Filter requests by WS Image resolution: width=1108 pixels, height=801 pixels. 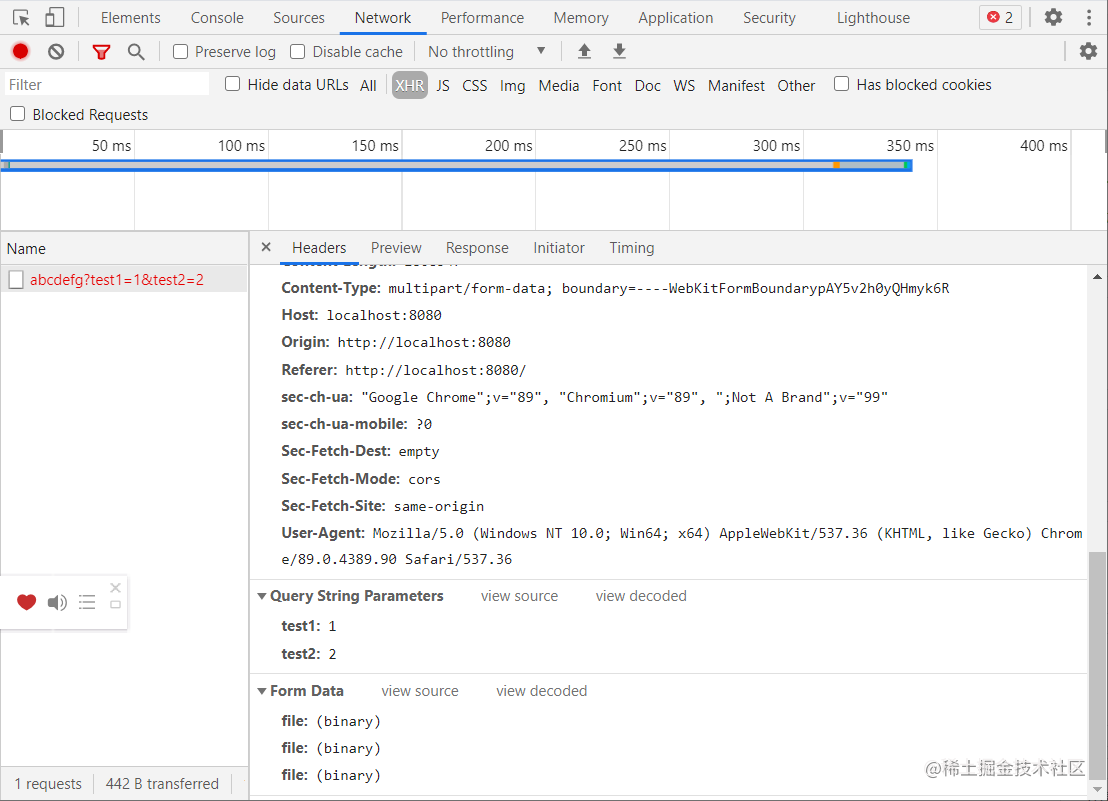[684, 85]
